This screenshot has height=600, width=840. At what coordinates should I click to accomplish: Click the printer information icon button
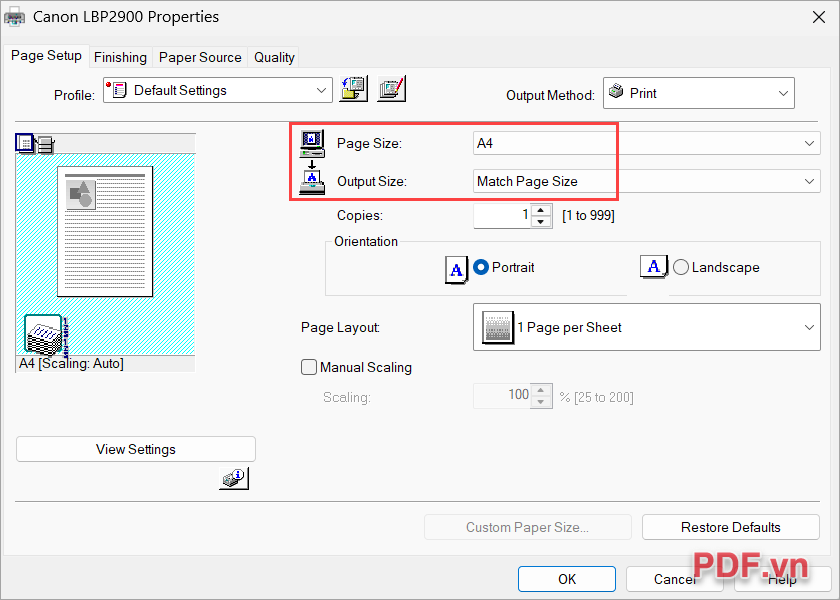coord(233,479)
